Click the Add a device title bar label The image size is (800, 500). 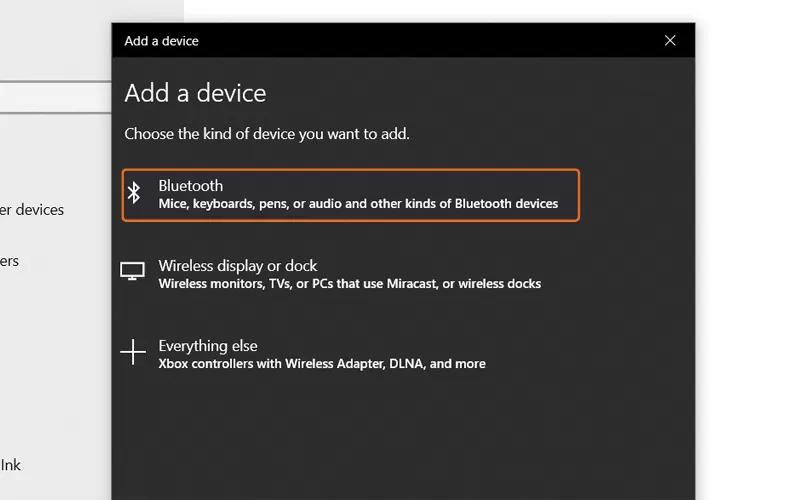point(161,41)
